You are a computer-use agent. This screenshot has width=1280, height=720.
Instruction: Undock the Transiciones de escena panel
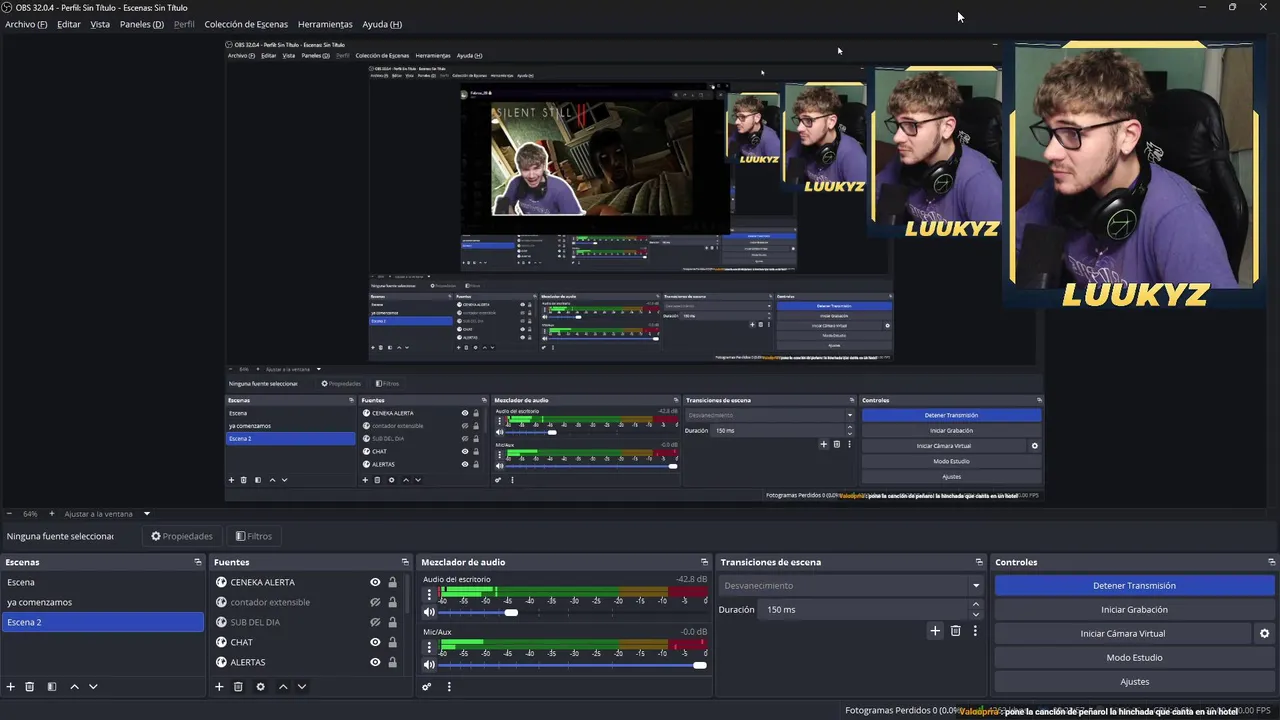pos(979,562)
